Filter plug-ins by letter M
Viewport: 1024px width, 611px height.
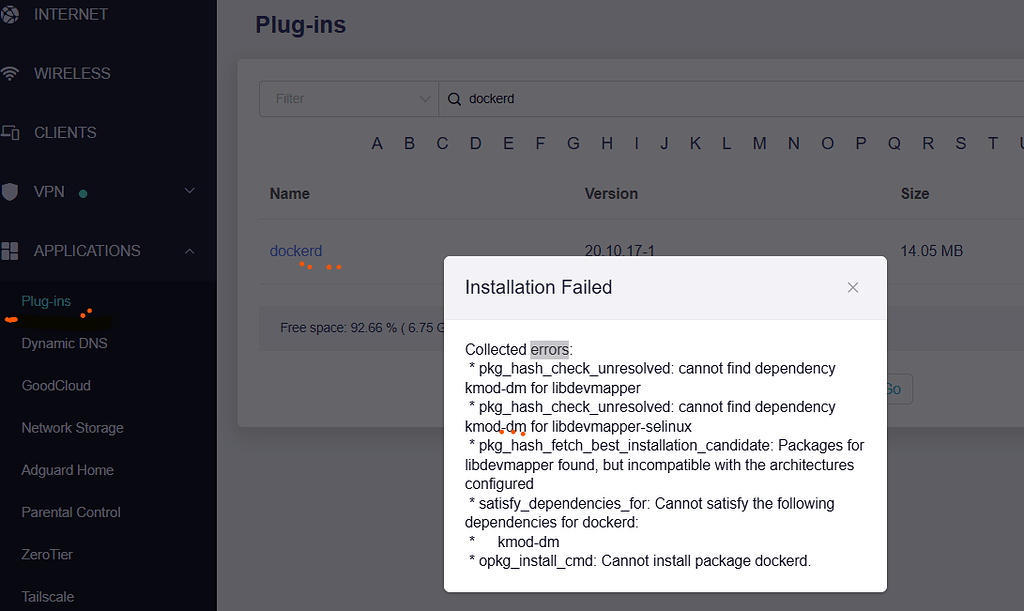pyautogui.click(x=759, y=144)
